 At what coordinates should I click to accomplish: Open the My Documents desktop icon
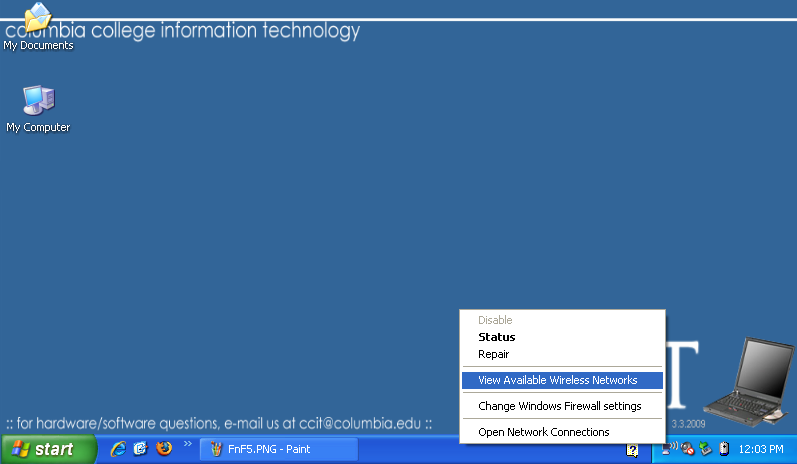[x=38, y=26]
